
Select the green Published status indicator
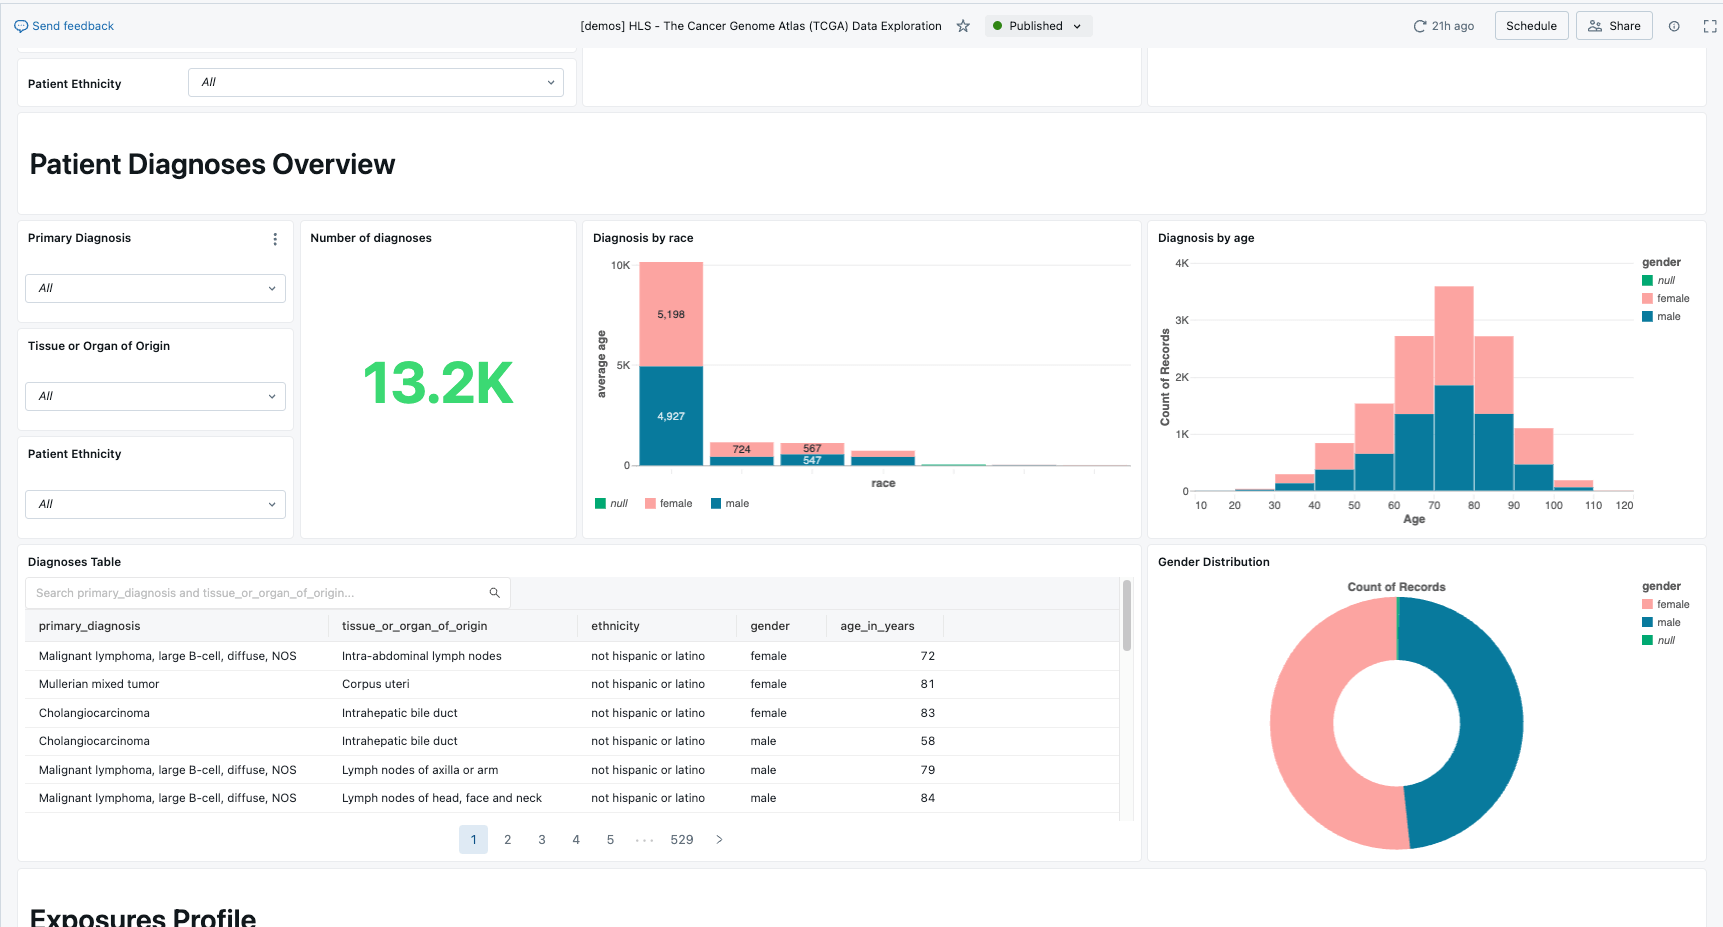coord(995,26)
